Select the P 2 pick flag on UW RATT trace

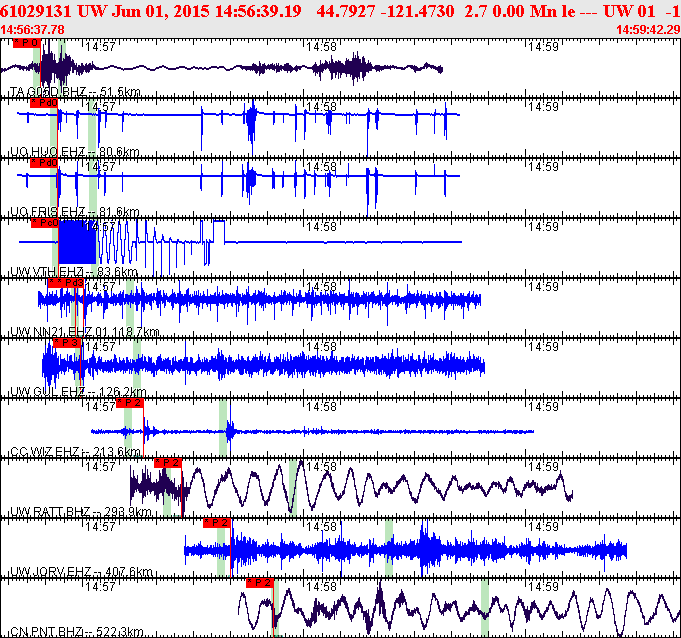click(168, 463)
